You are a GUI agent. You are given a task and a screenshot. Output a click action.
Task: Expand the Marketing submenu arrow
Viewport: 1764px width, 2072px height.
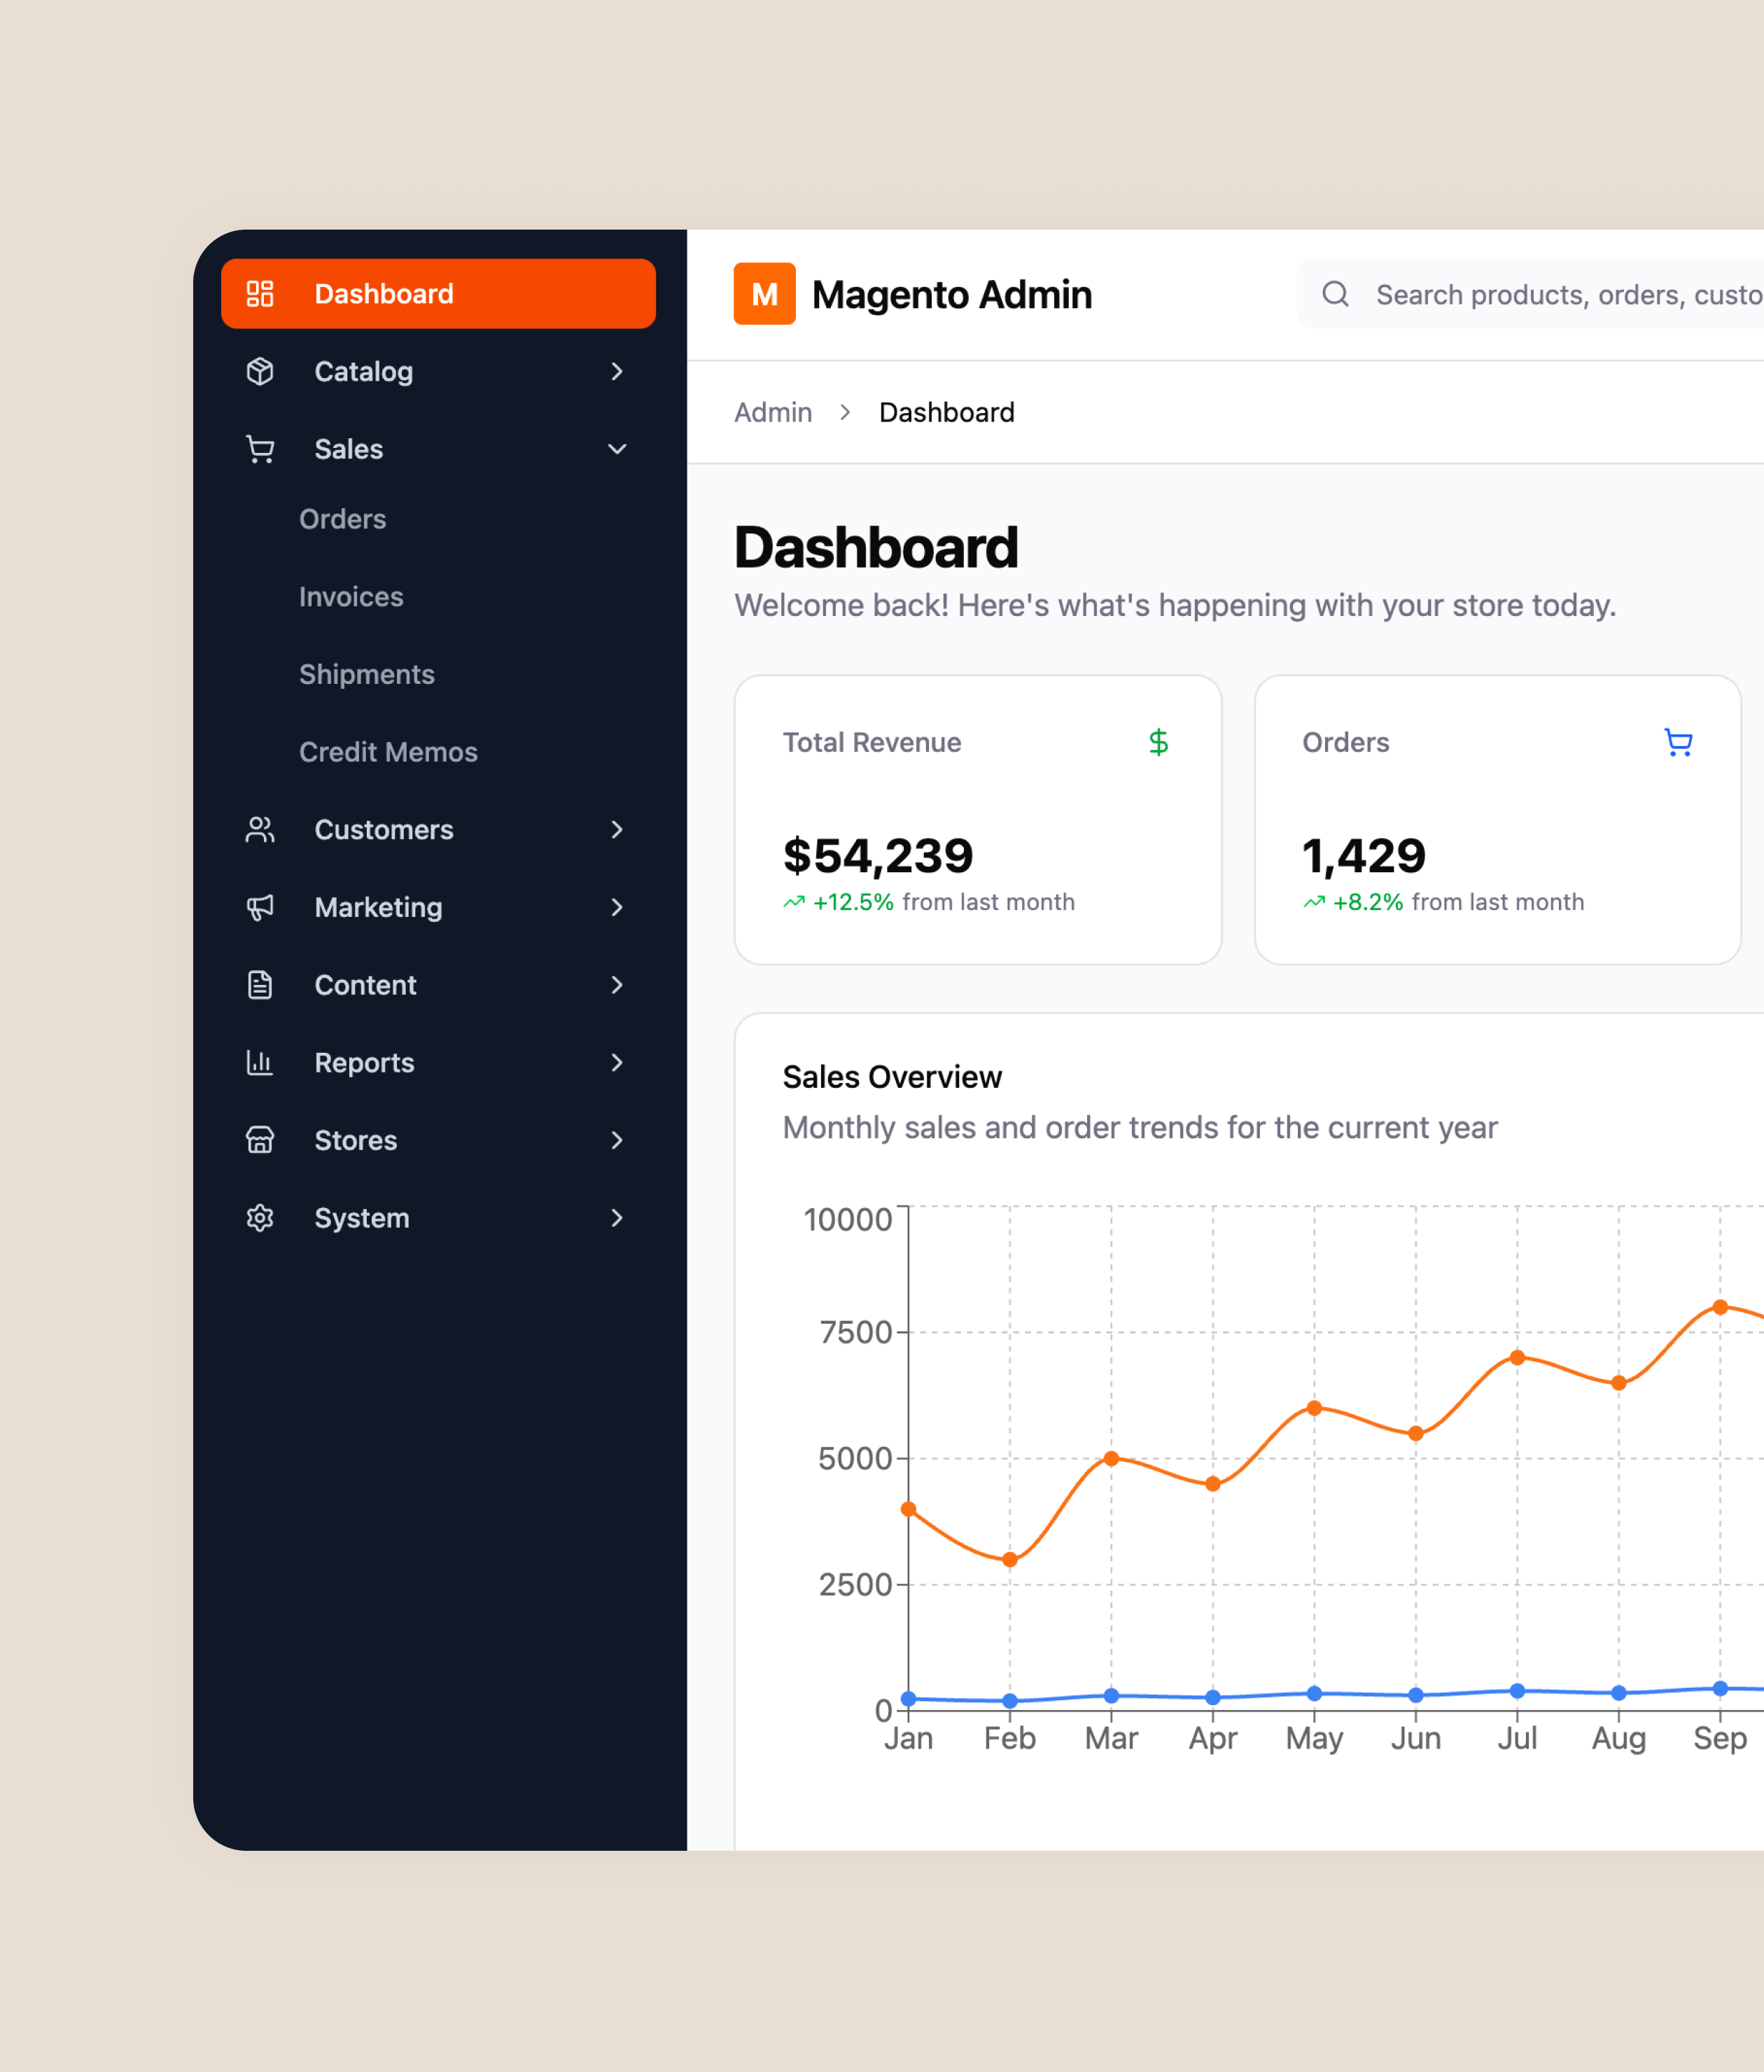(x=617, y=907)
